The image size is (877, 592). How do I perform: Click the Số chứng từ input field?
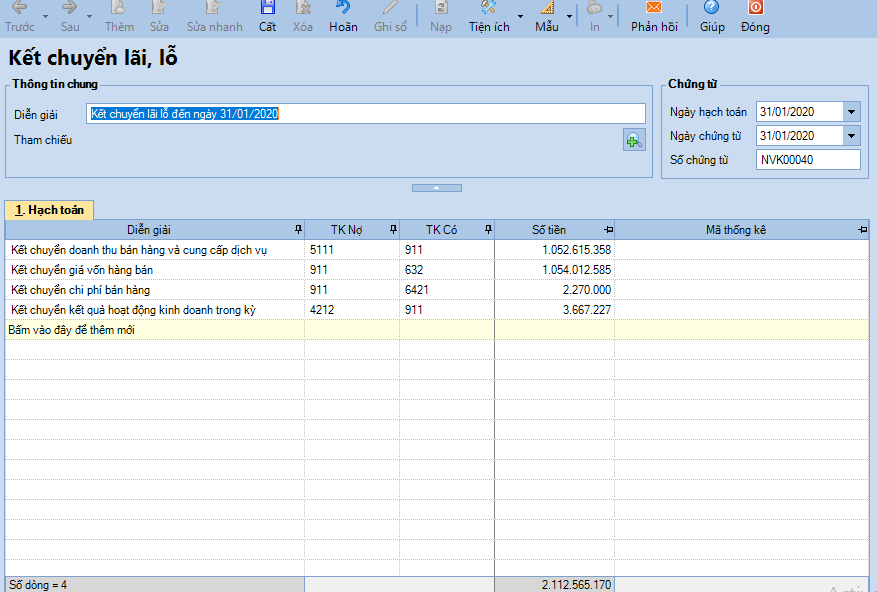point(808,160)
